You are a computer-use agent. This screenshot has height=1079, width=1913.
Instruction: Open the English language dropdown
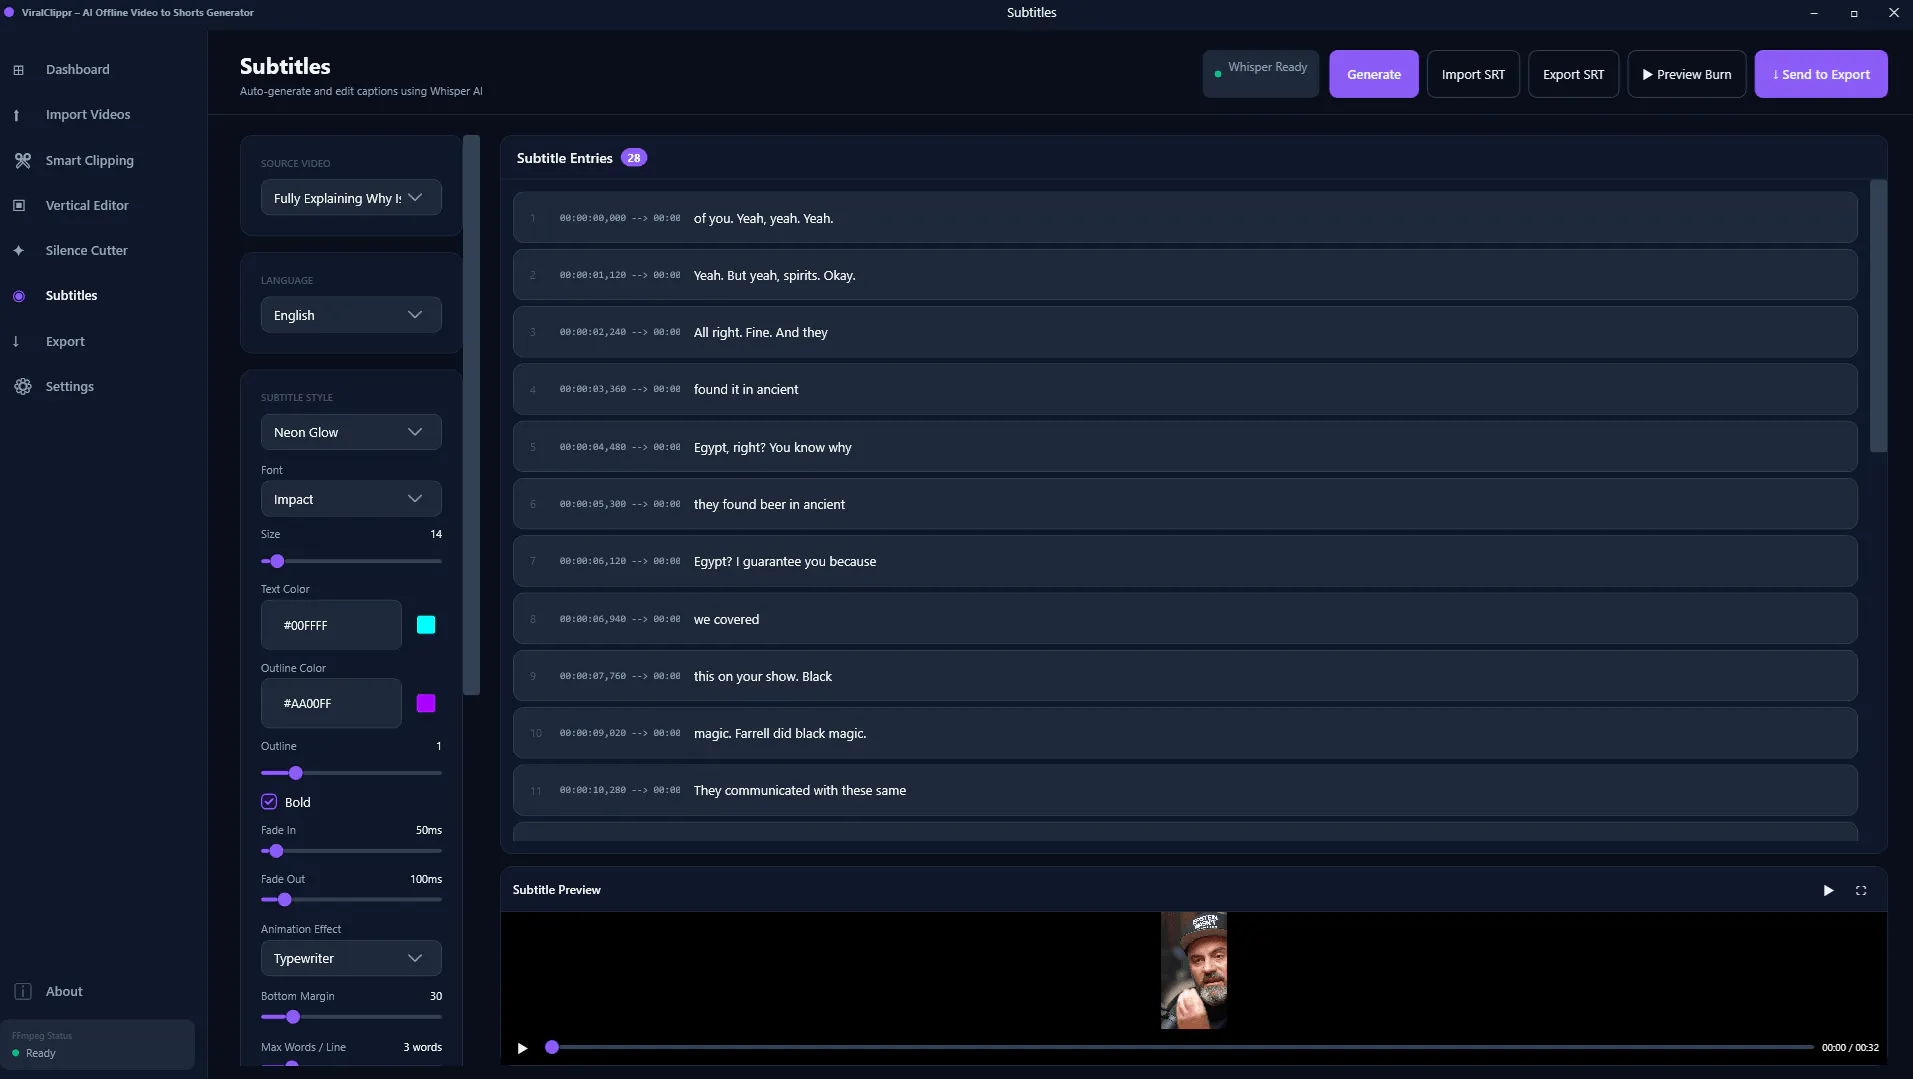point(351,315)
